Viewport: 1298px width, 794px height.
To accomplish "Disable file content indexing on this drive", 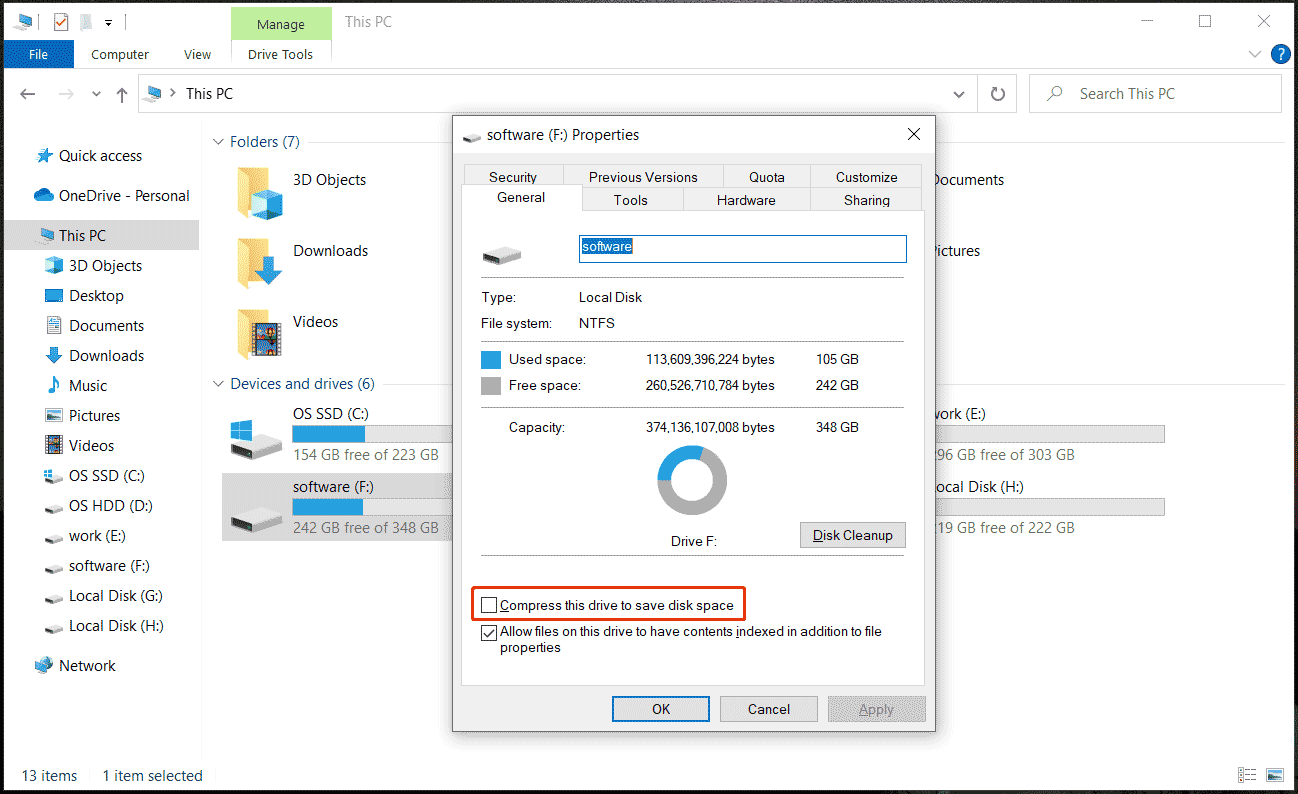I will [x=489, y=632].
